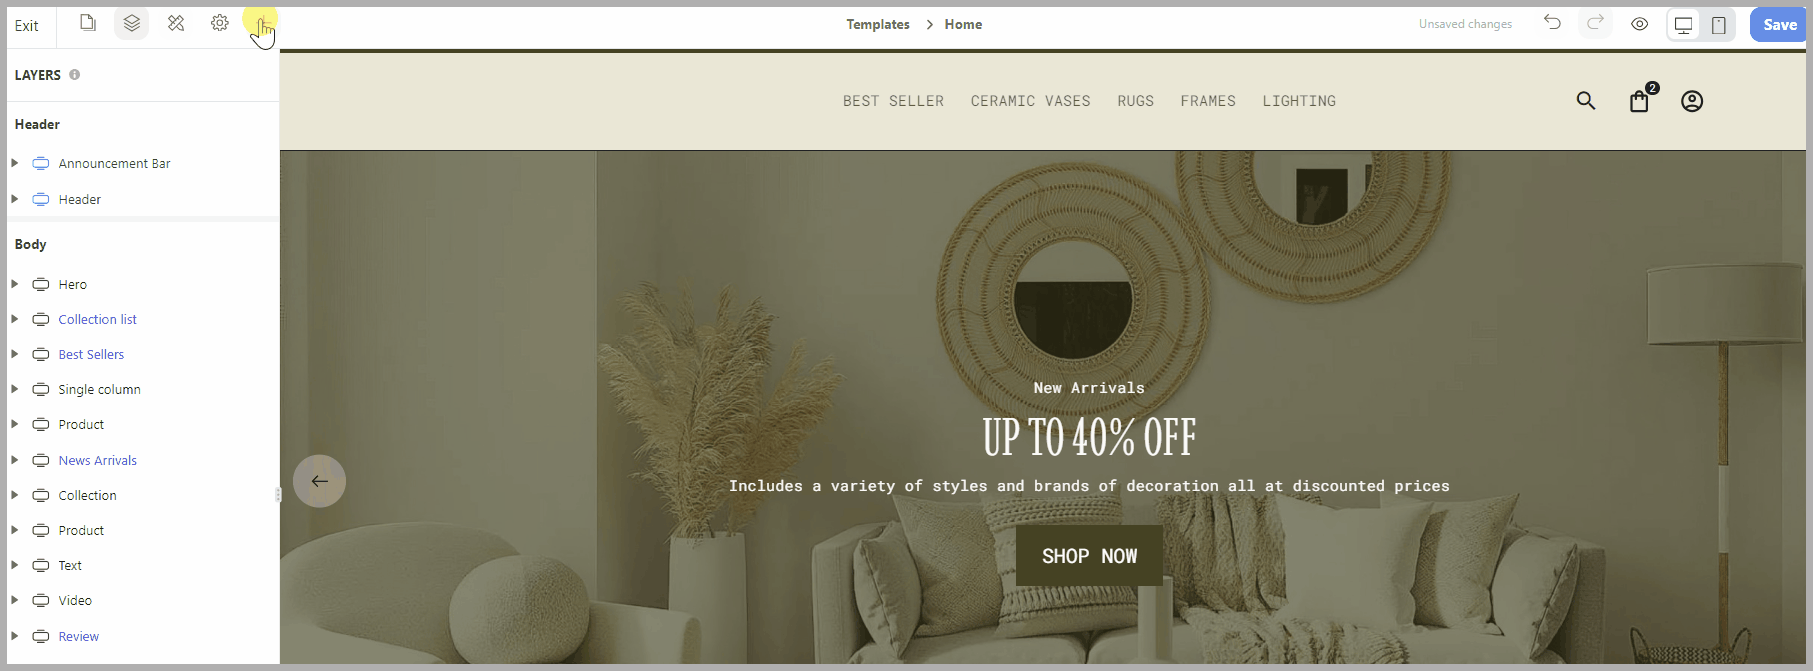Open the shopping bag cart icon
Viewport: 1813px width, 671px height.
click(1640, 100)
